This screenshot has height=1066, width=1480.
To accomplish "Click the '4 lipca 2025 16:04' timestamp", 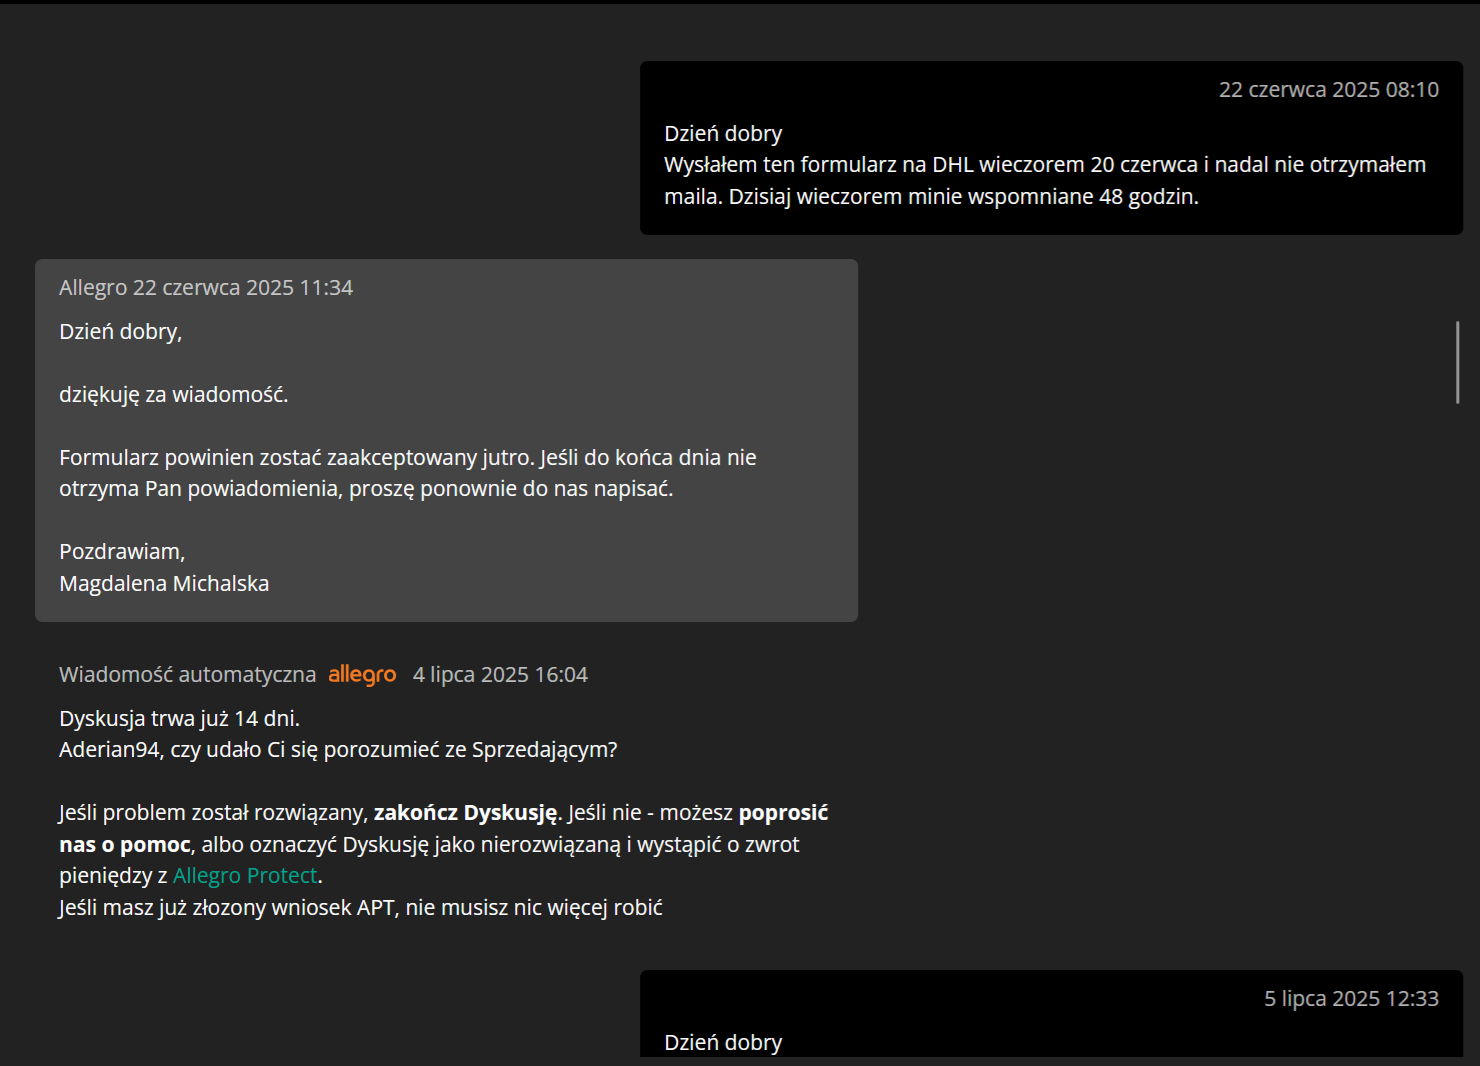I will [500, 675].
